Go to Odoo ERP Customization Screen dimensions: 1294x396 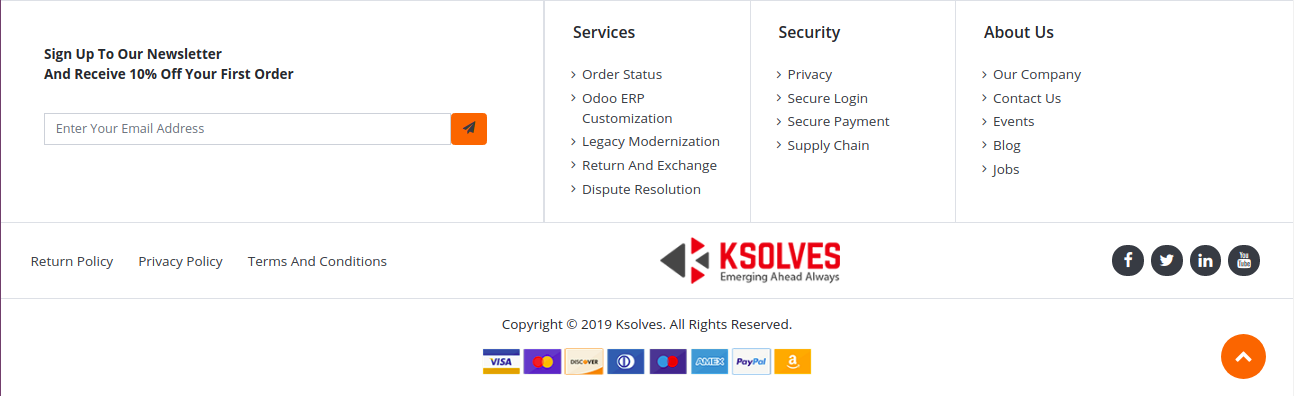pyautogui.click(x=627, y=108)
